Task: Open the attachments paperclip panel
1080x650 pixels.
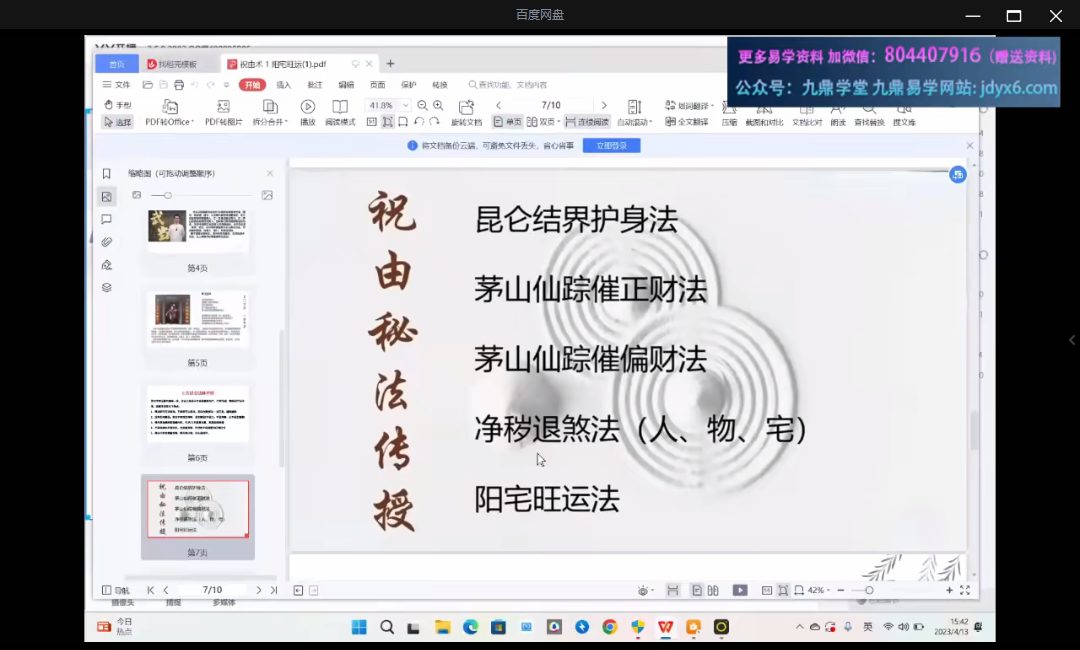Action: (x=106, y=242)
